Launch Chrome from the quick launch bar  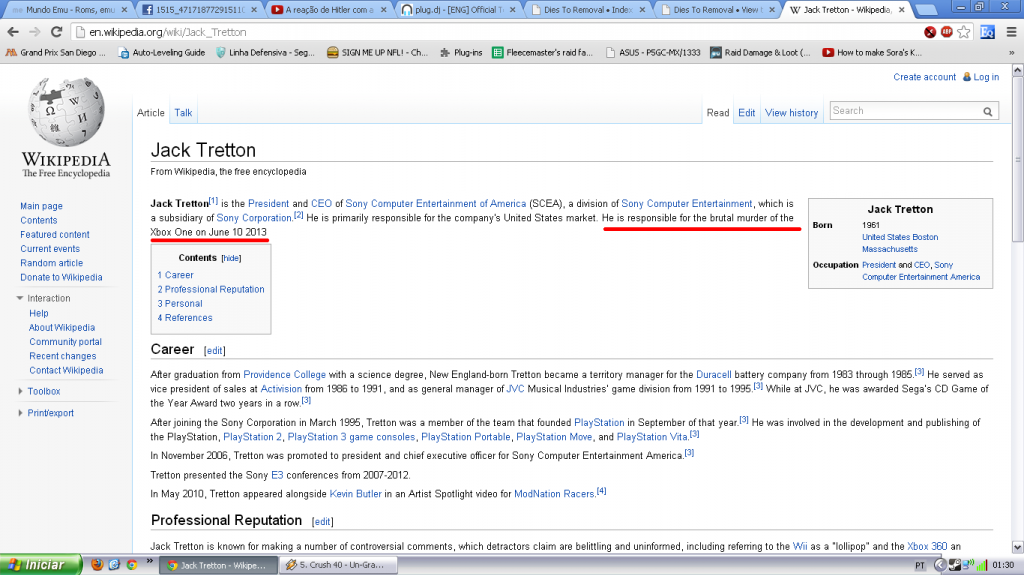tap(131, 565)
